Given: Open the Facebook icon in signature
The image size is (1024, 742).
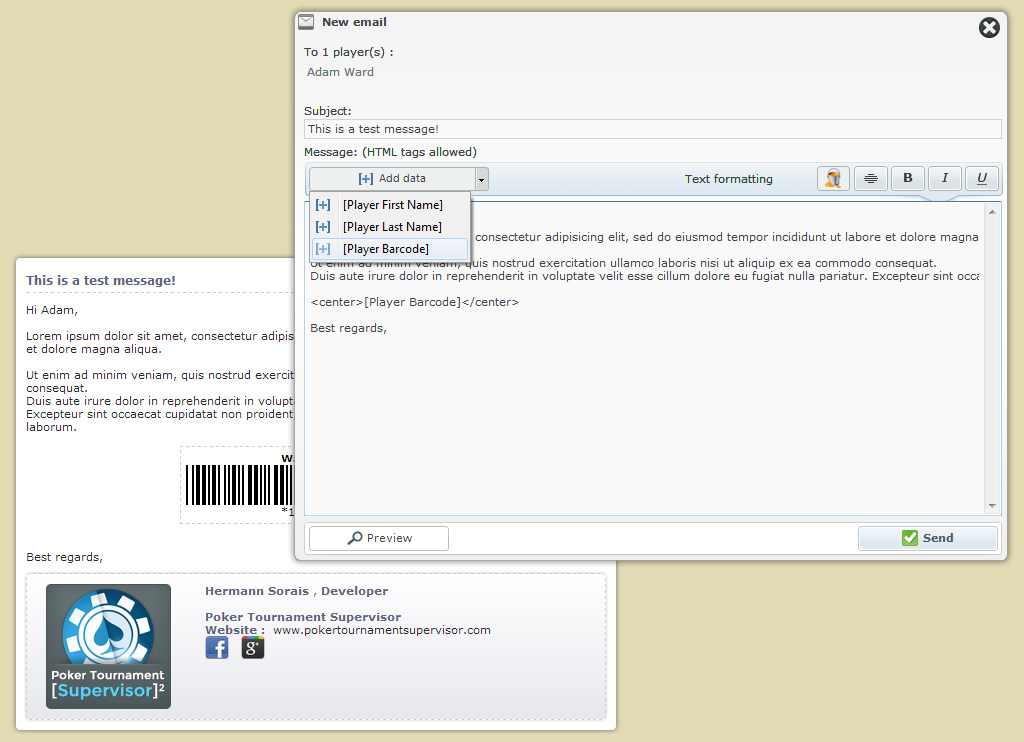Looking at the screenshot, I should point(217,647).
